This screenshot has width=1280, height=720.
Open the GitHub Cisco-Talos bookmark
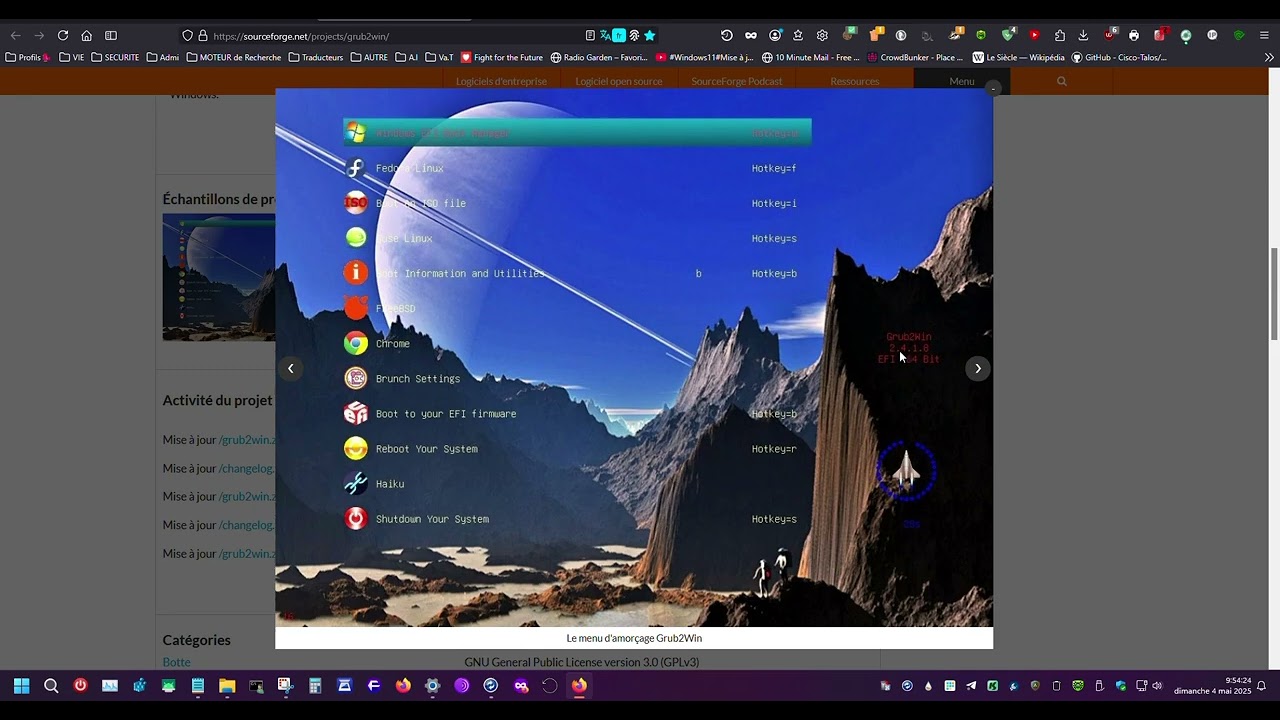click(1120, 57)
